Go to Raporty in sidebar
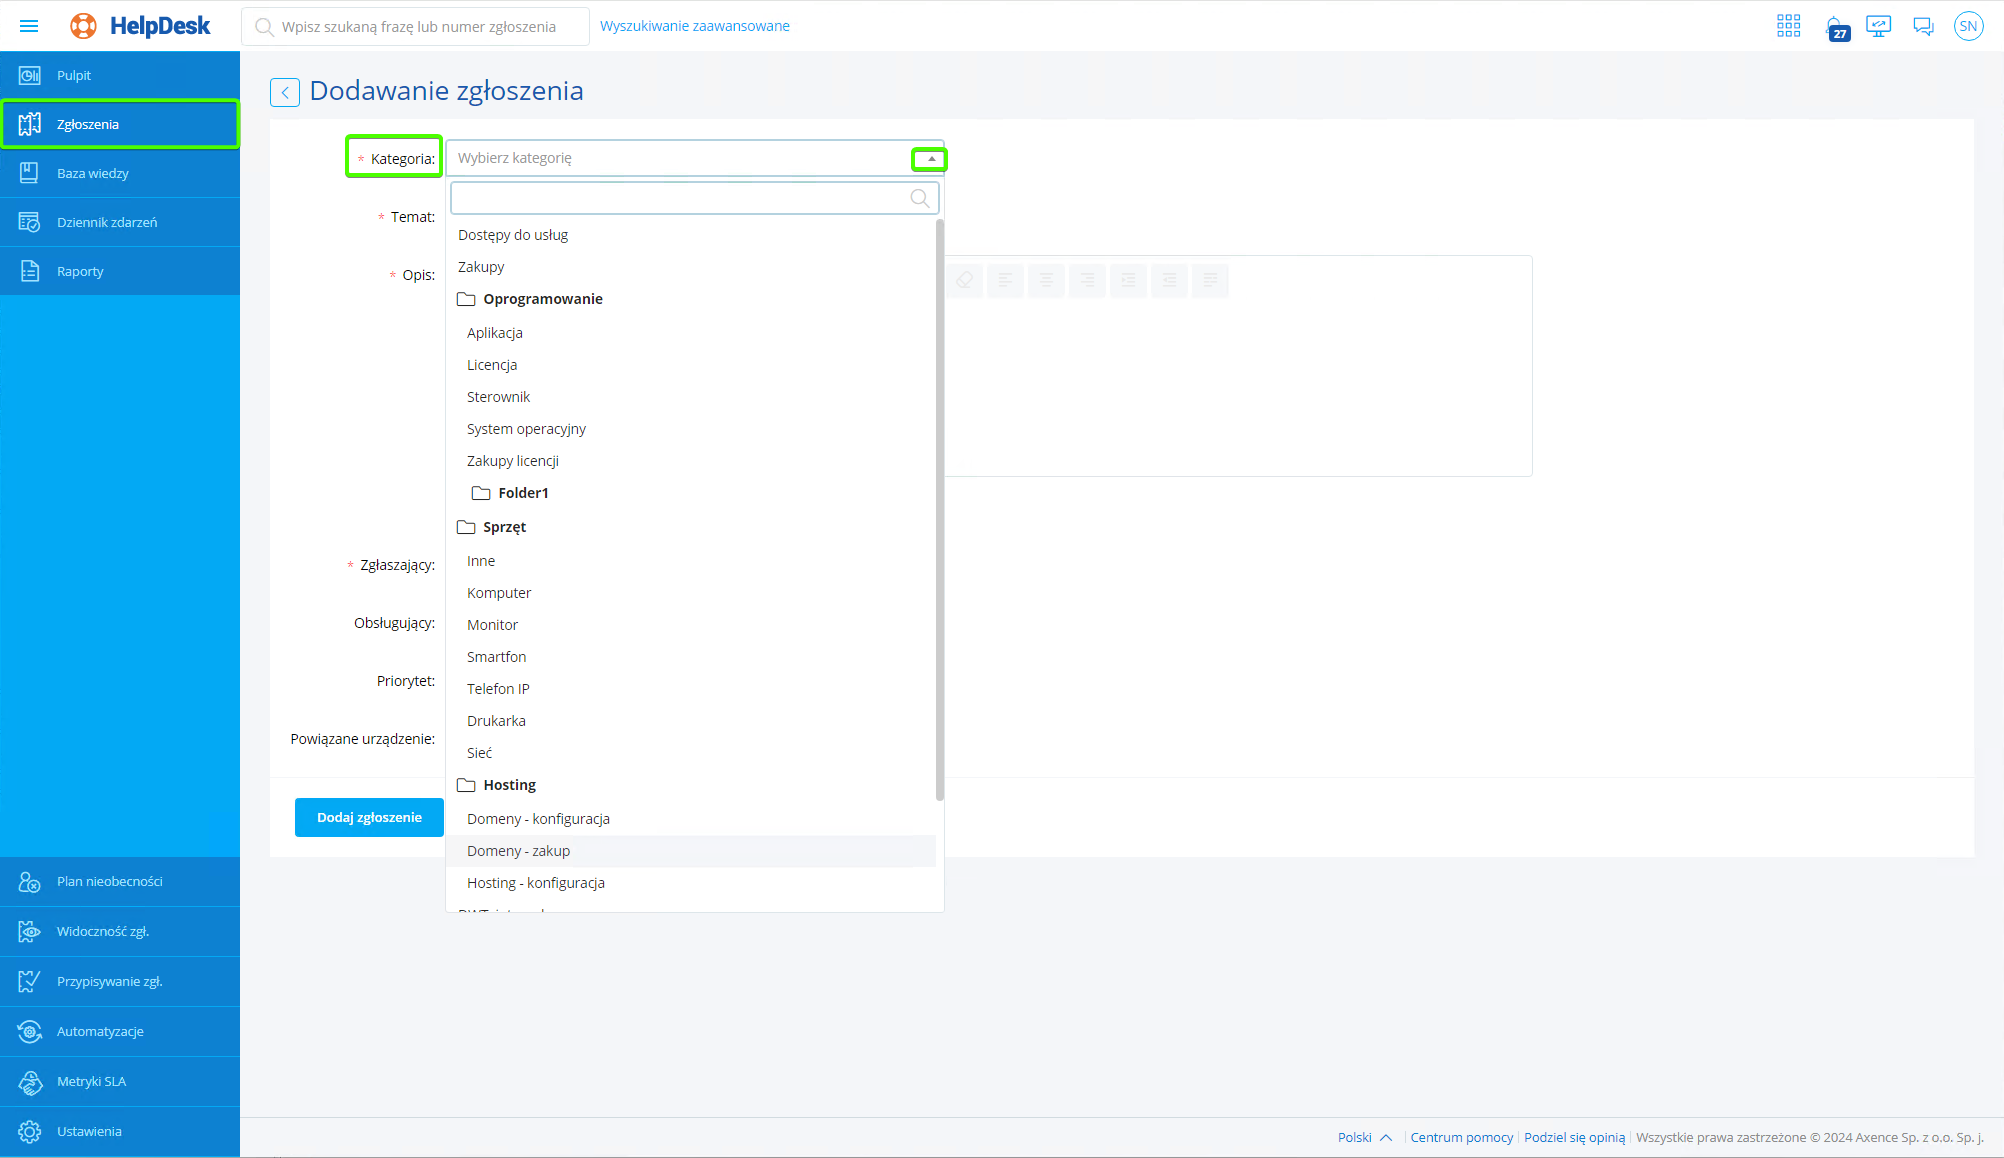Viewport: 2004px width, 1158px height. coord(80,271)
